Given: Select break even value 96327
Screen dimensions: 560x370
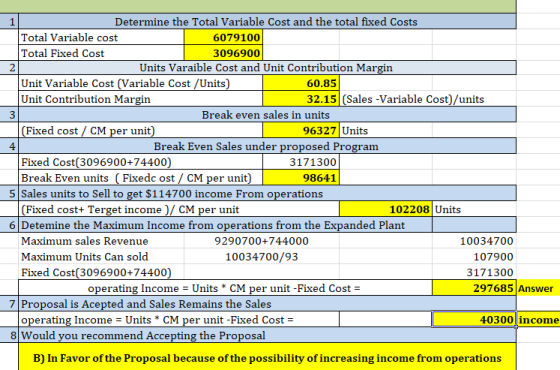Looking at the screenshot, I should (301, 130).
